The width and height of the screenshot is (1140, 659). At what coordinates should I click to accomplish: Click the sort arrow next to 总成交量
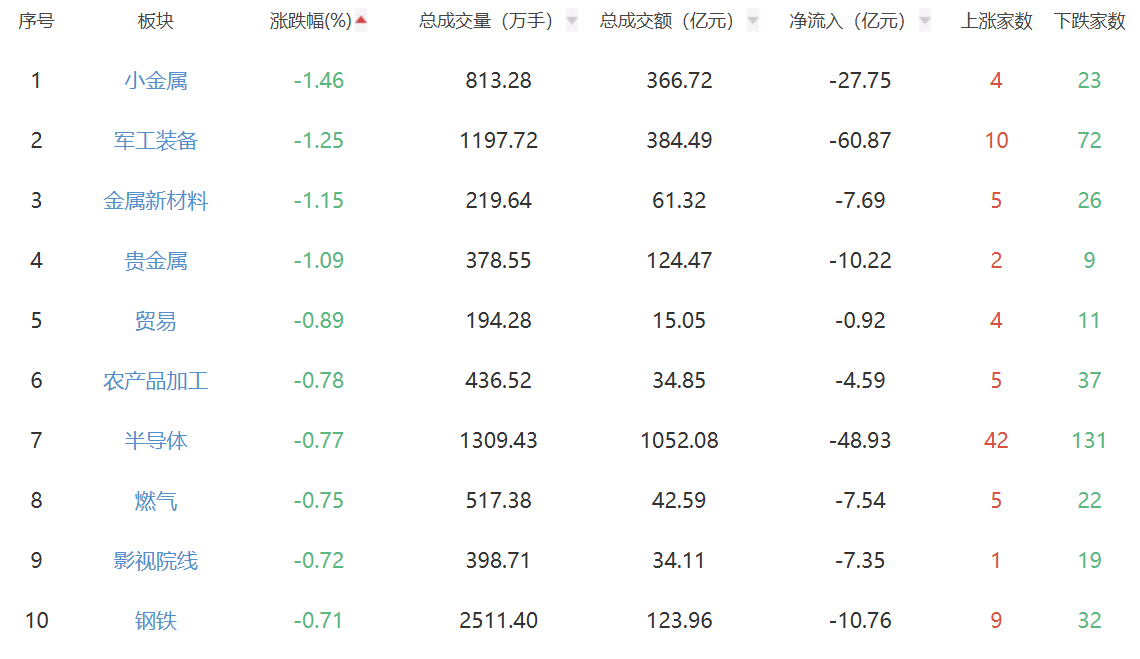click(x=571, y=20)
